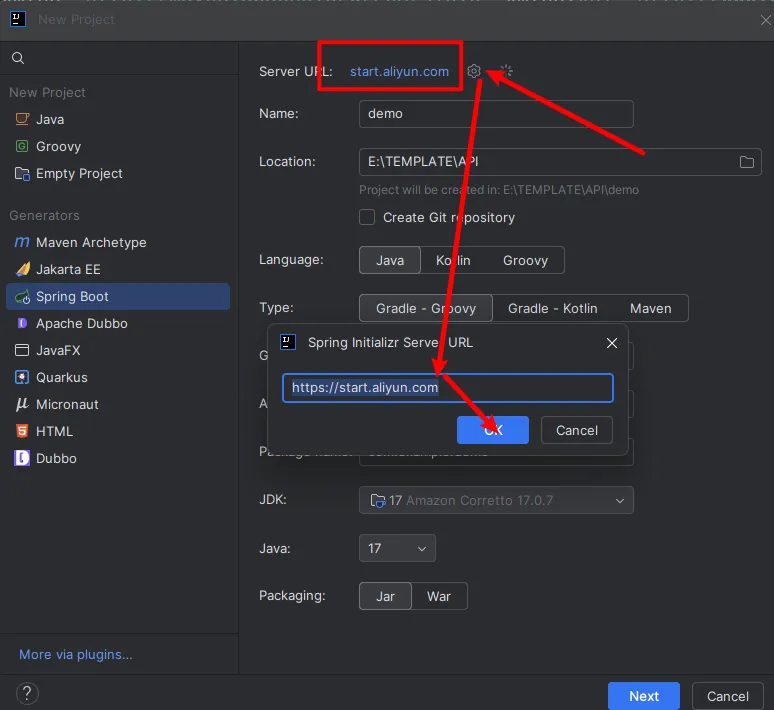Select Kotlin as the language
Viewport: 774px width, 710px height.
pyautogui.click(x=453, y=260)
